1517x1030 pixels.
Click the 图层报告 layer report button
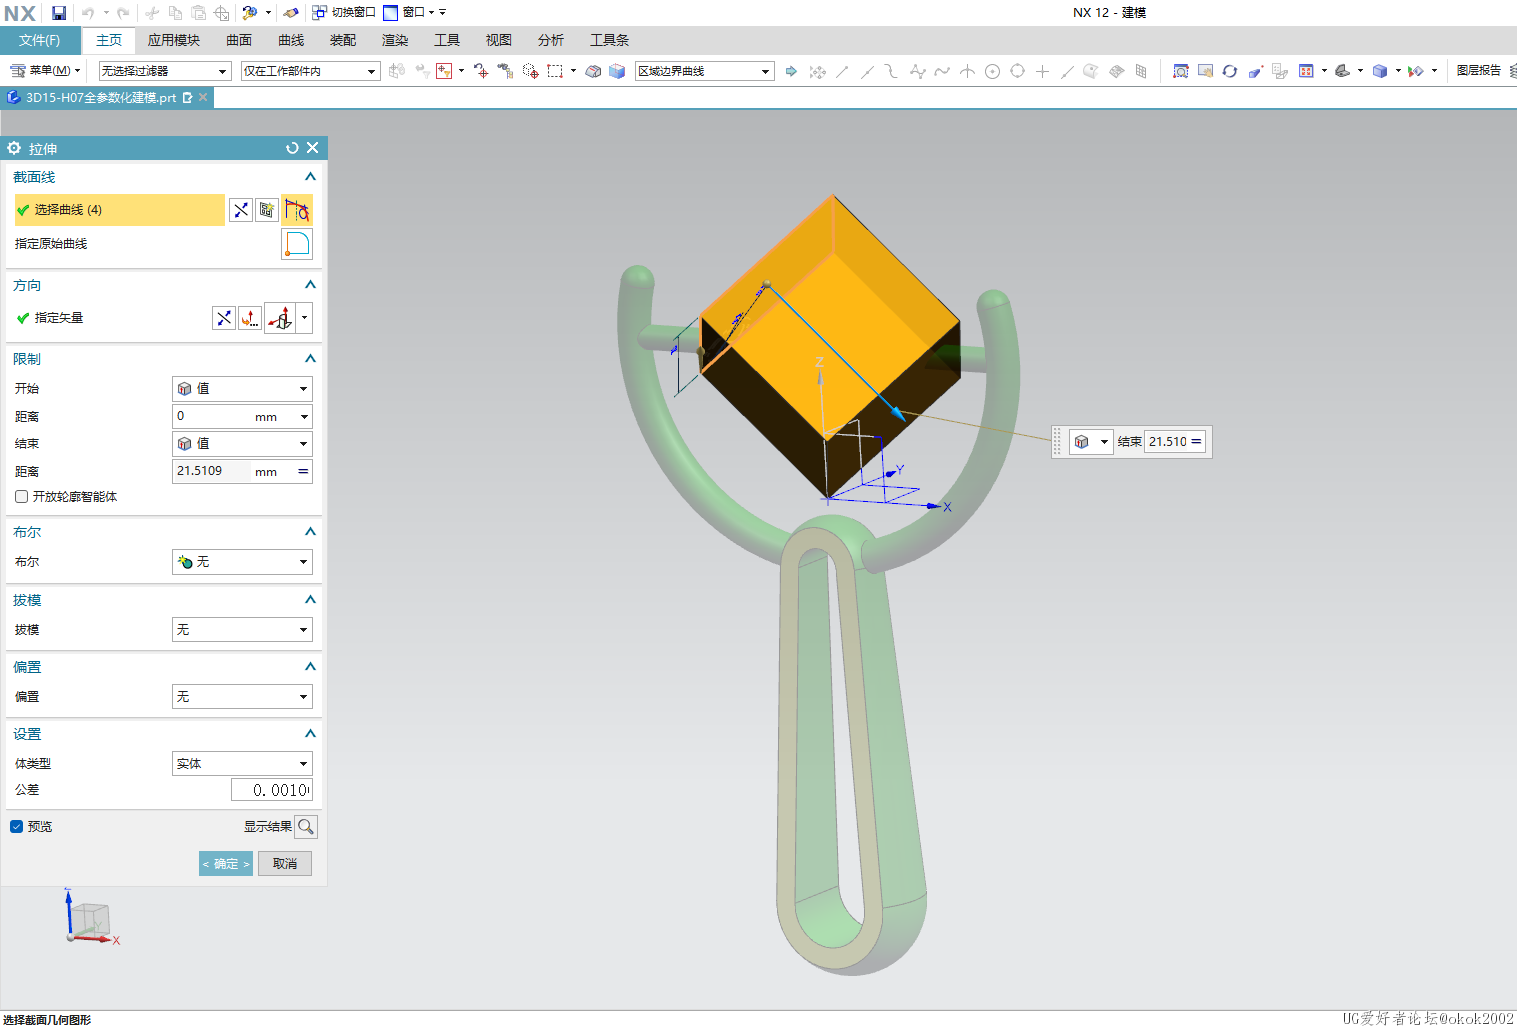[x=1479, y=71]
